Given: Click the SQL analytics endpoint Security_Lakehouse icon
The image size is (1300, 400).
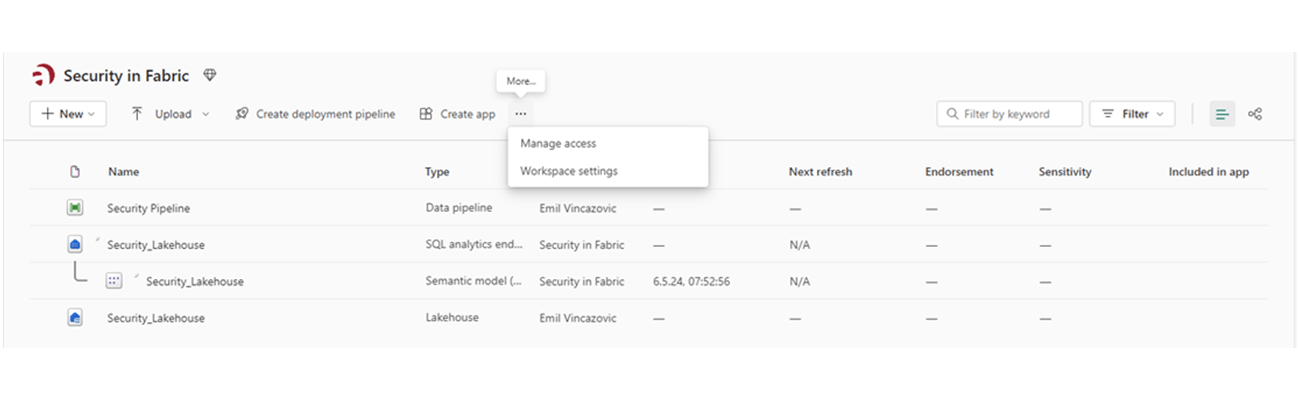Looking at the screenshot, I should [75, 244].
